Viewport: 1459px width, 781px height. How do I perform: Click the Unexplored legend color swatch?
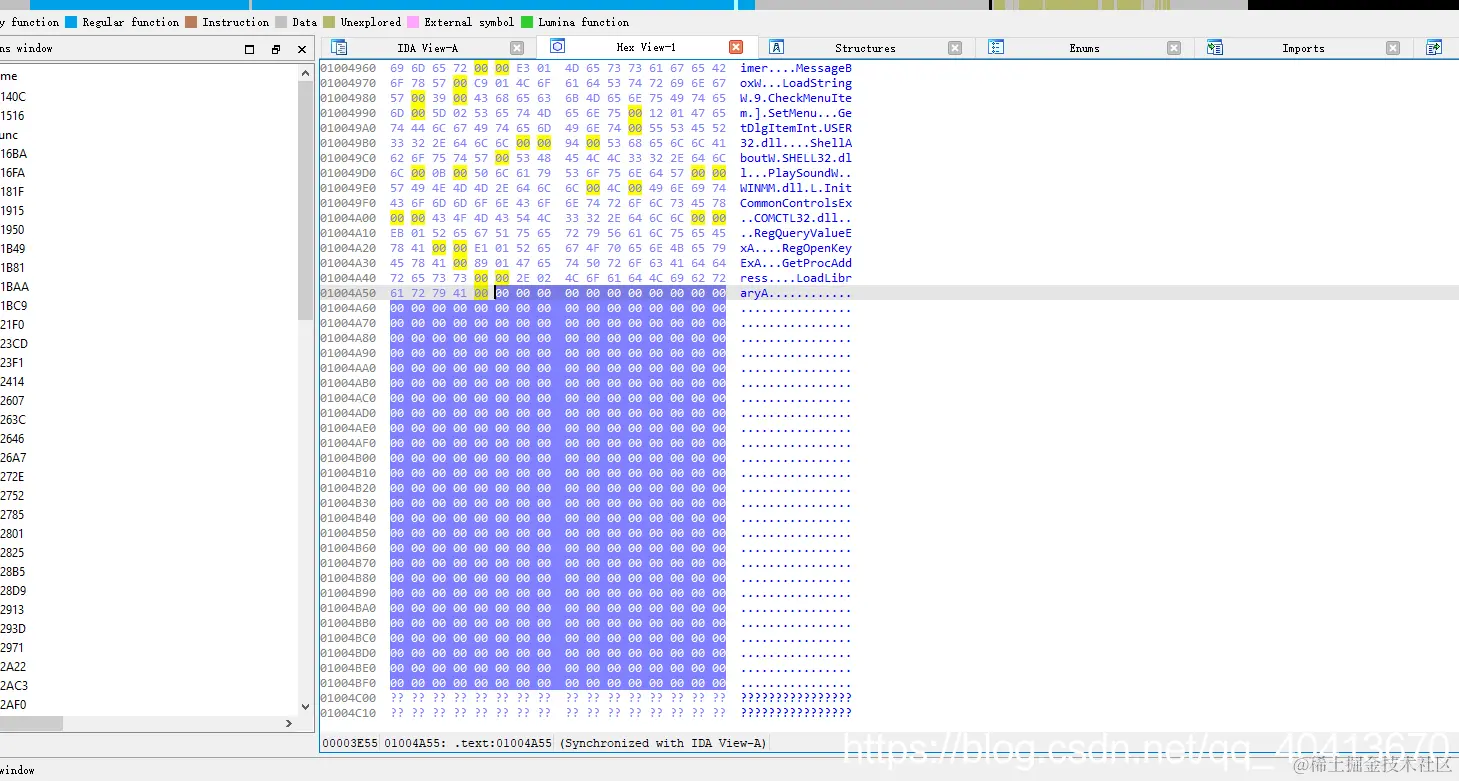[x=329, y=22]
